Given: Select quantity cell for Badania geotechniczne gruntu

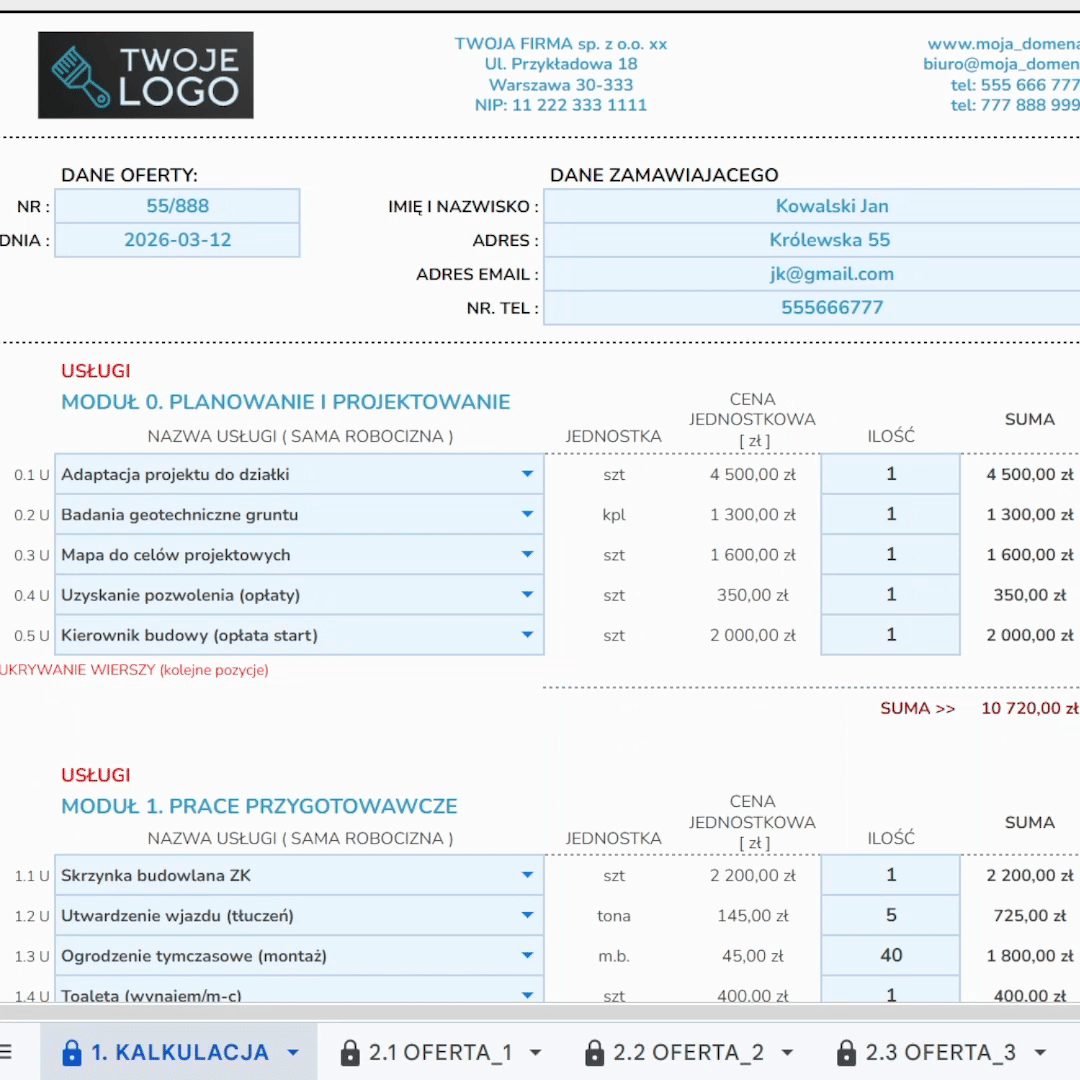Looking at the screenshot, I should [x=891, y=514].
